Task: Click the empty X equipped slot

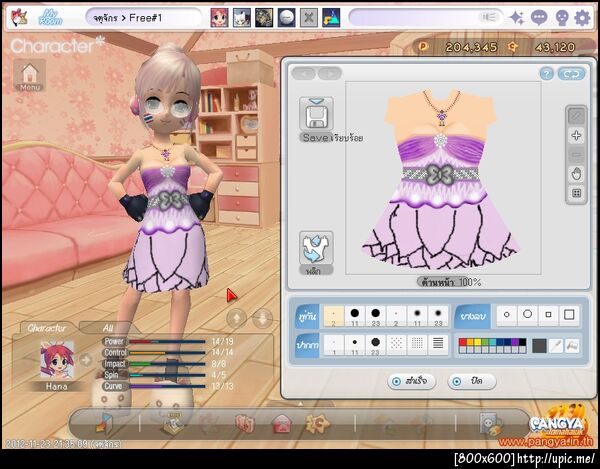Action: click(x=309, y=18)
